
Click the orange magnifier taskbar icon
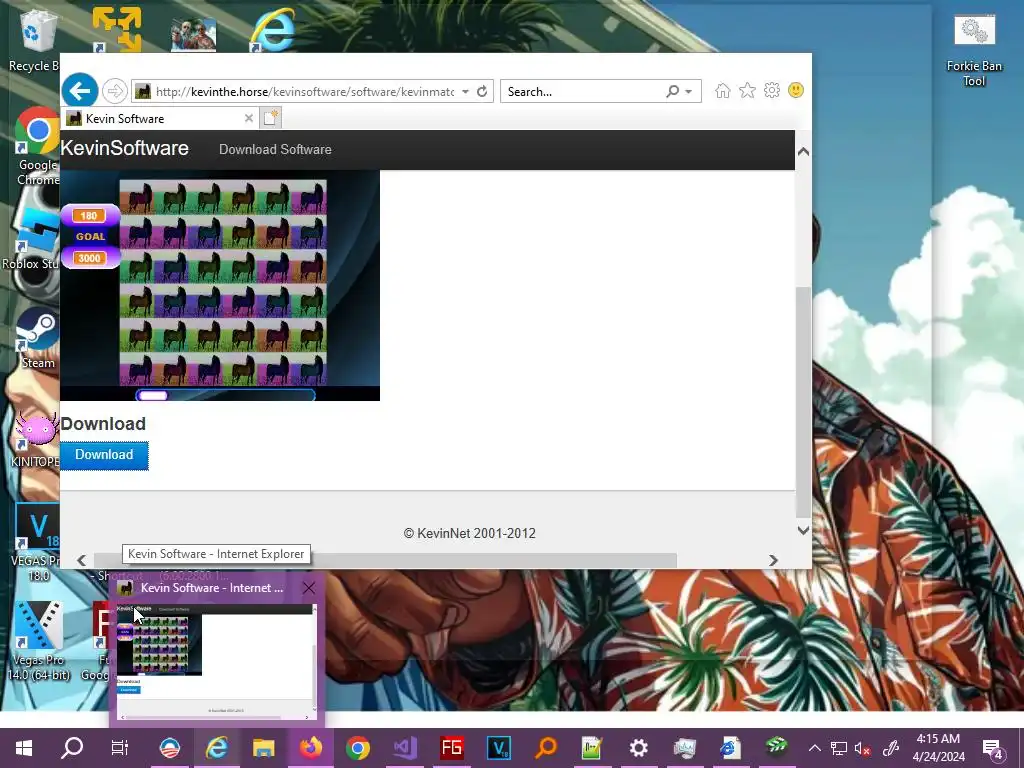546,748
